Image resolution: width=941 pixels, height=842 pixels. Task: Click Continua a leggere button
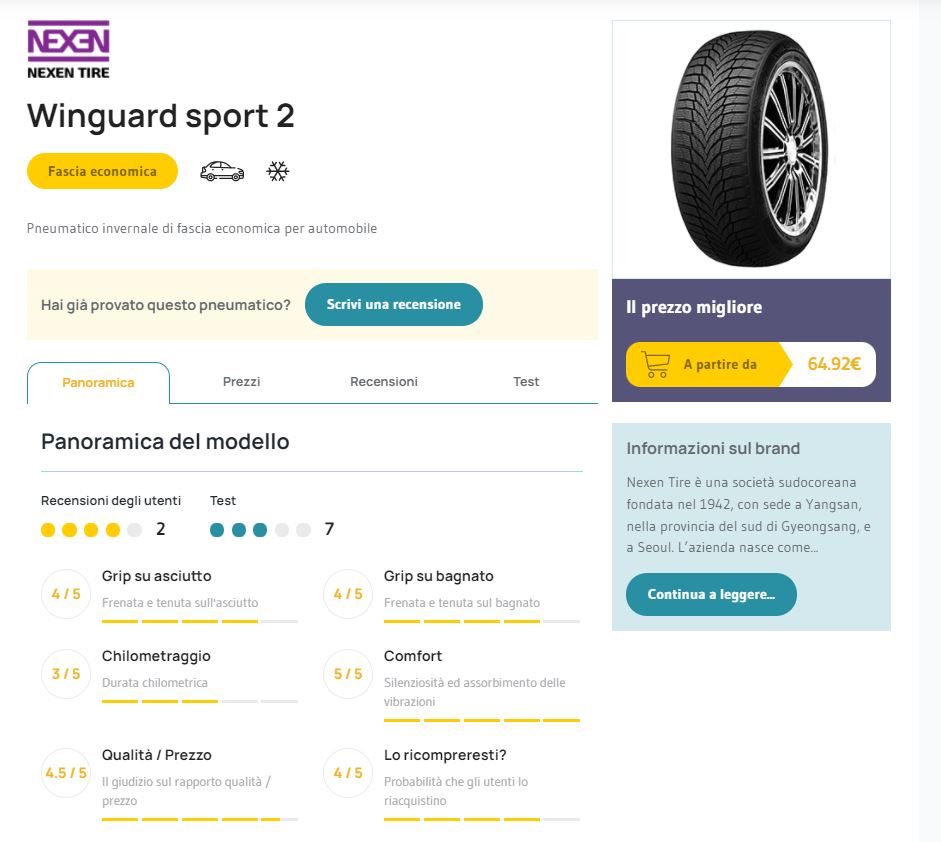pyautogui.click(x=711, y=594)
